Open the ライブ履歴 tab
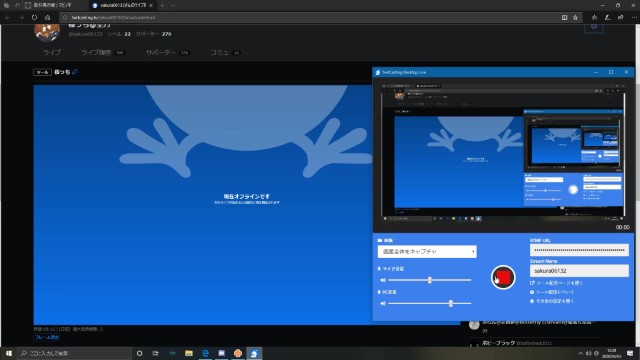 [x=102, y=53]
